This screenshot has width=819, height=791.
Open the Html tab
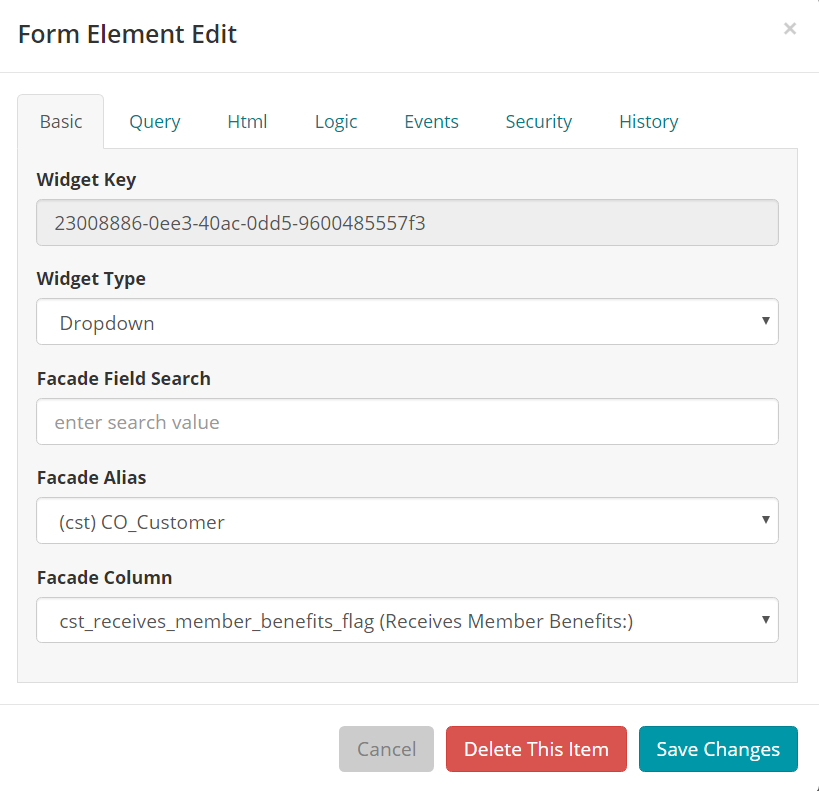tap(247, 121)
